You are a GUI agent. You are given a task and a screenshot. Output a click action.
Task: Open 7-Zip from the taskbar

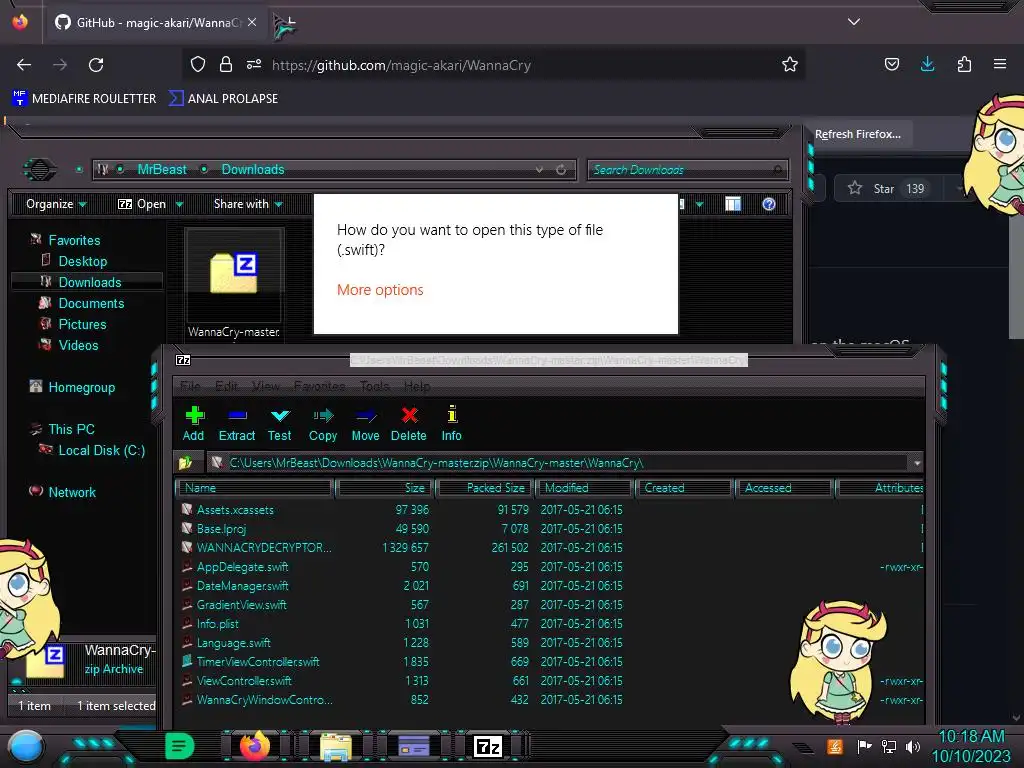coord(488,746)
